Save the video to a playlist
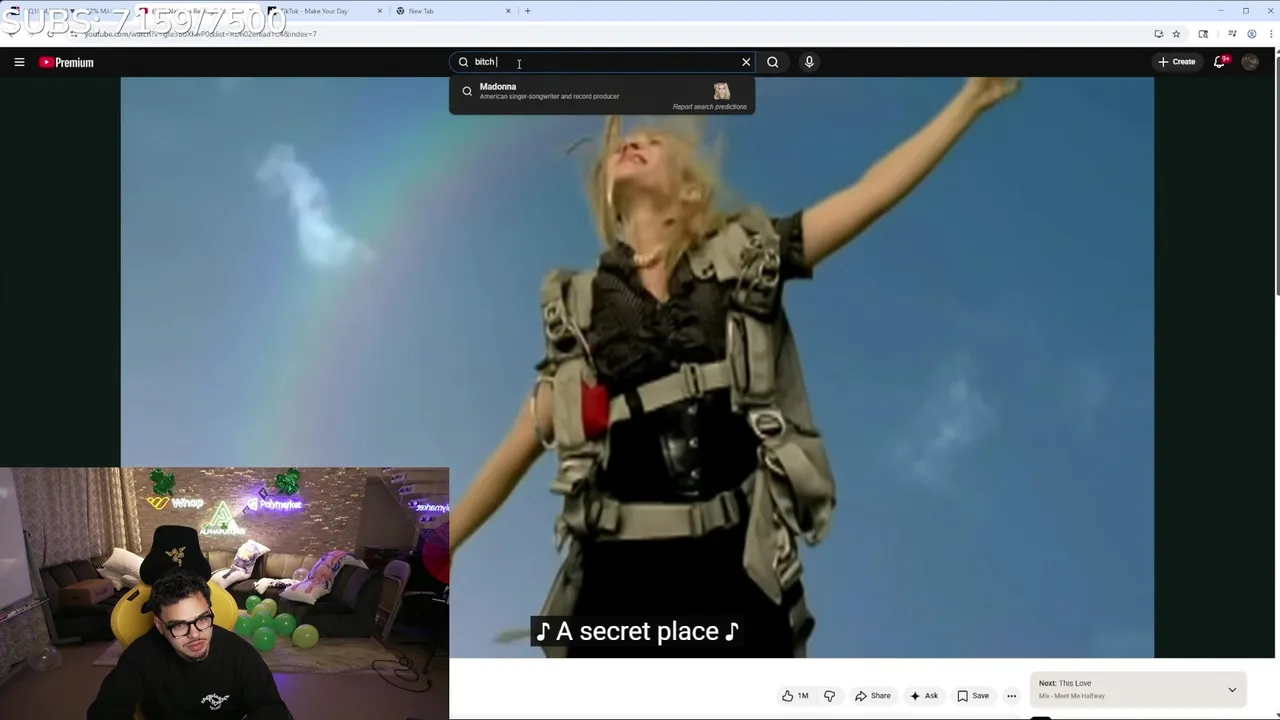Image resolution: width=1280 pixels, height=720 pixels. 973,696
